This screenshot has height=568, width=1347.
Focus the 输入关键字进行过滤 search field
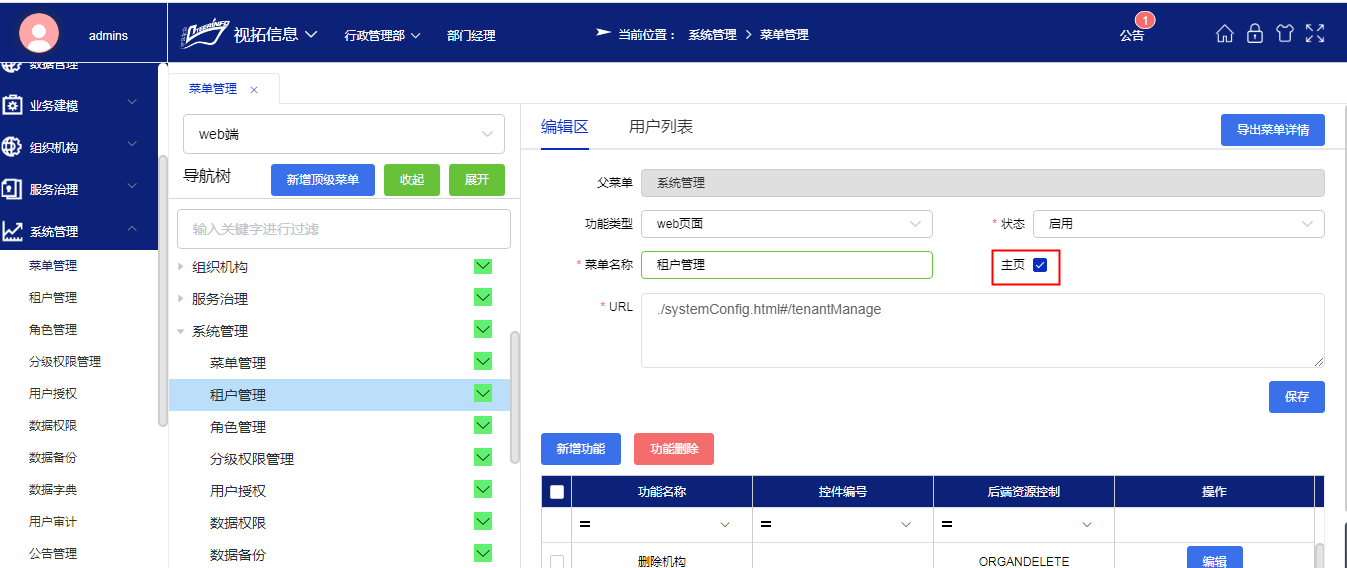point(344,229)
